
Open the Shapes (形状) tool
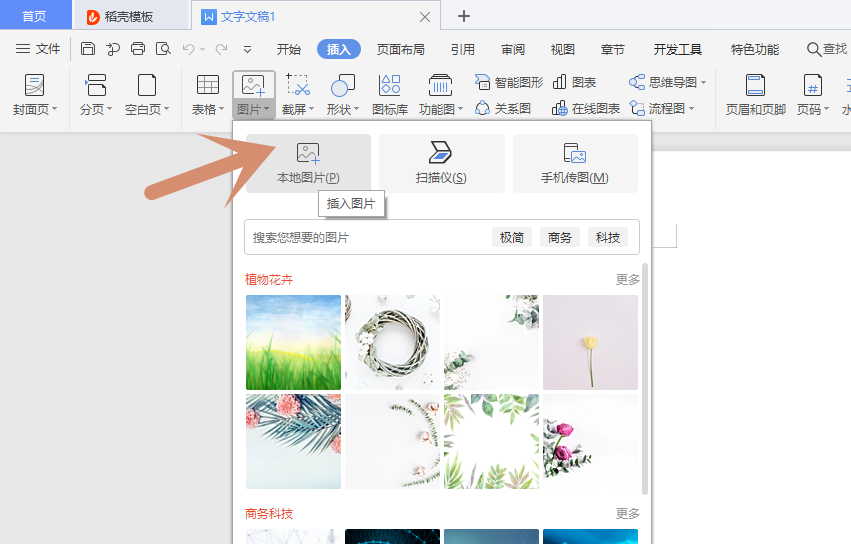tap(342, 94)
